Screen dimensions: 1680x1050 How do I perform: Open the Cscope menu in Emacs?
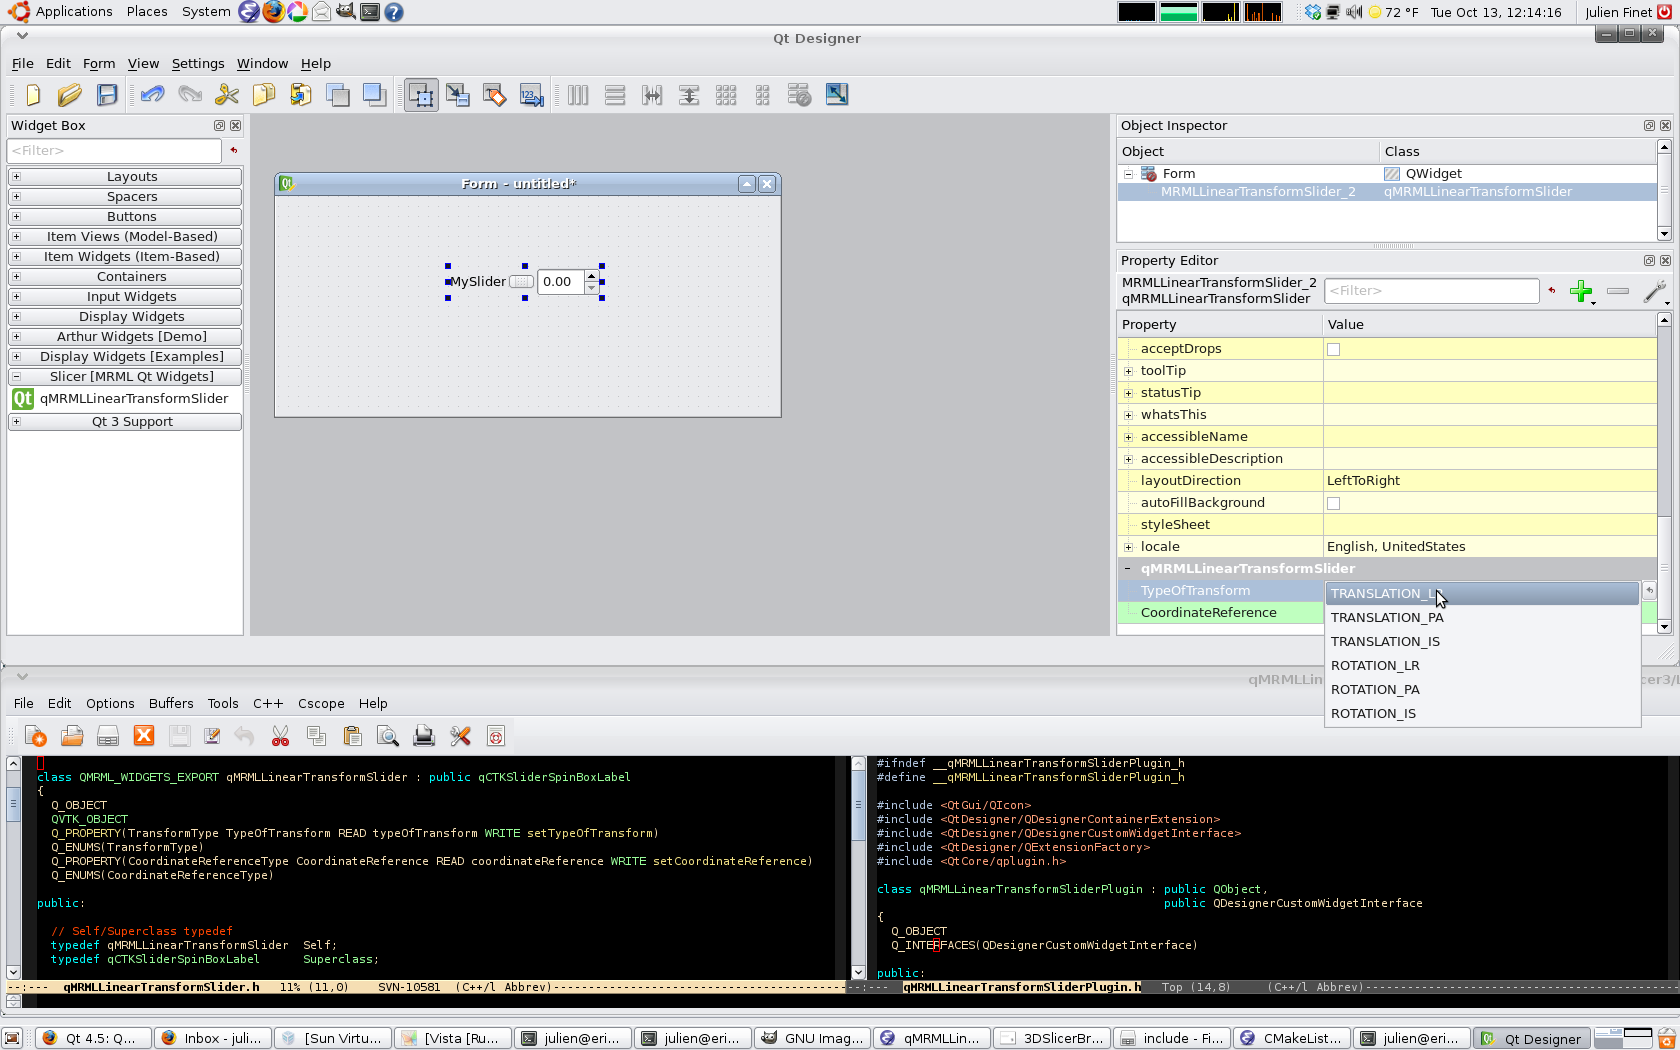320,704
